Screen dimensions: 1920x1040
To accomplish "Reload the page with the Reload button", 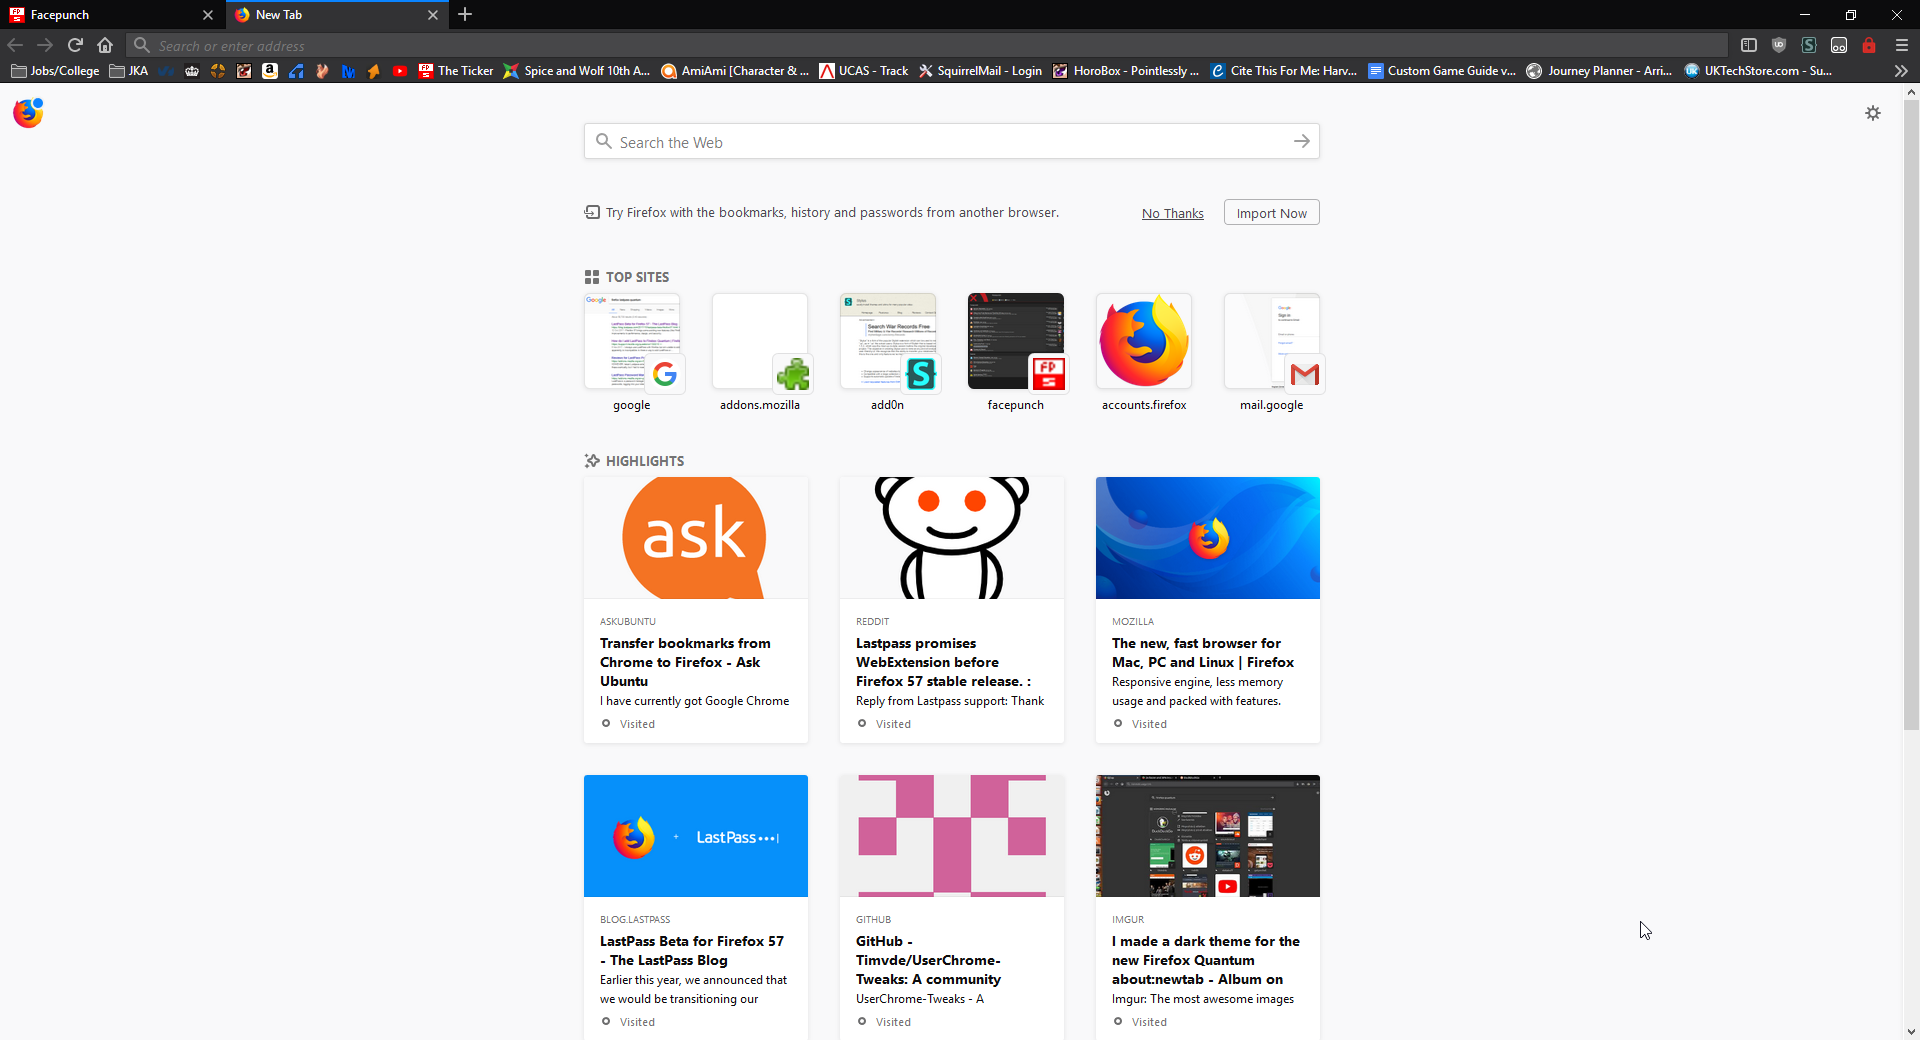I will (75, 45).
